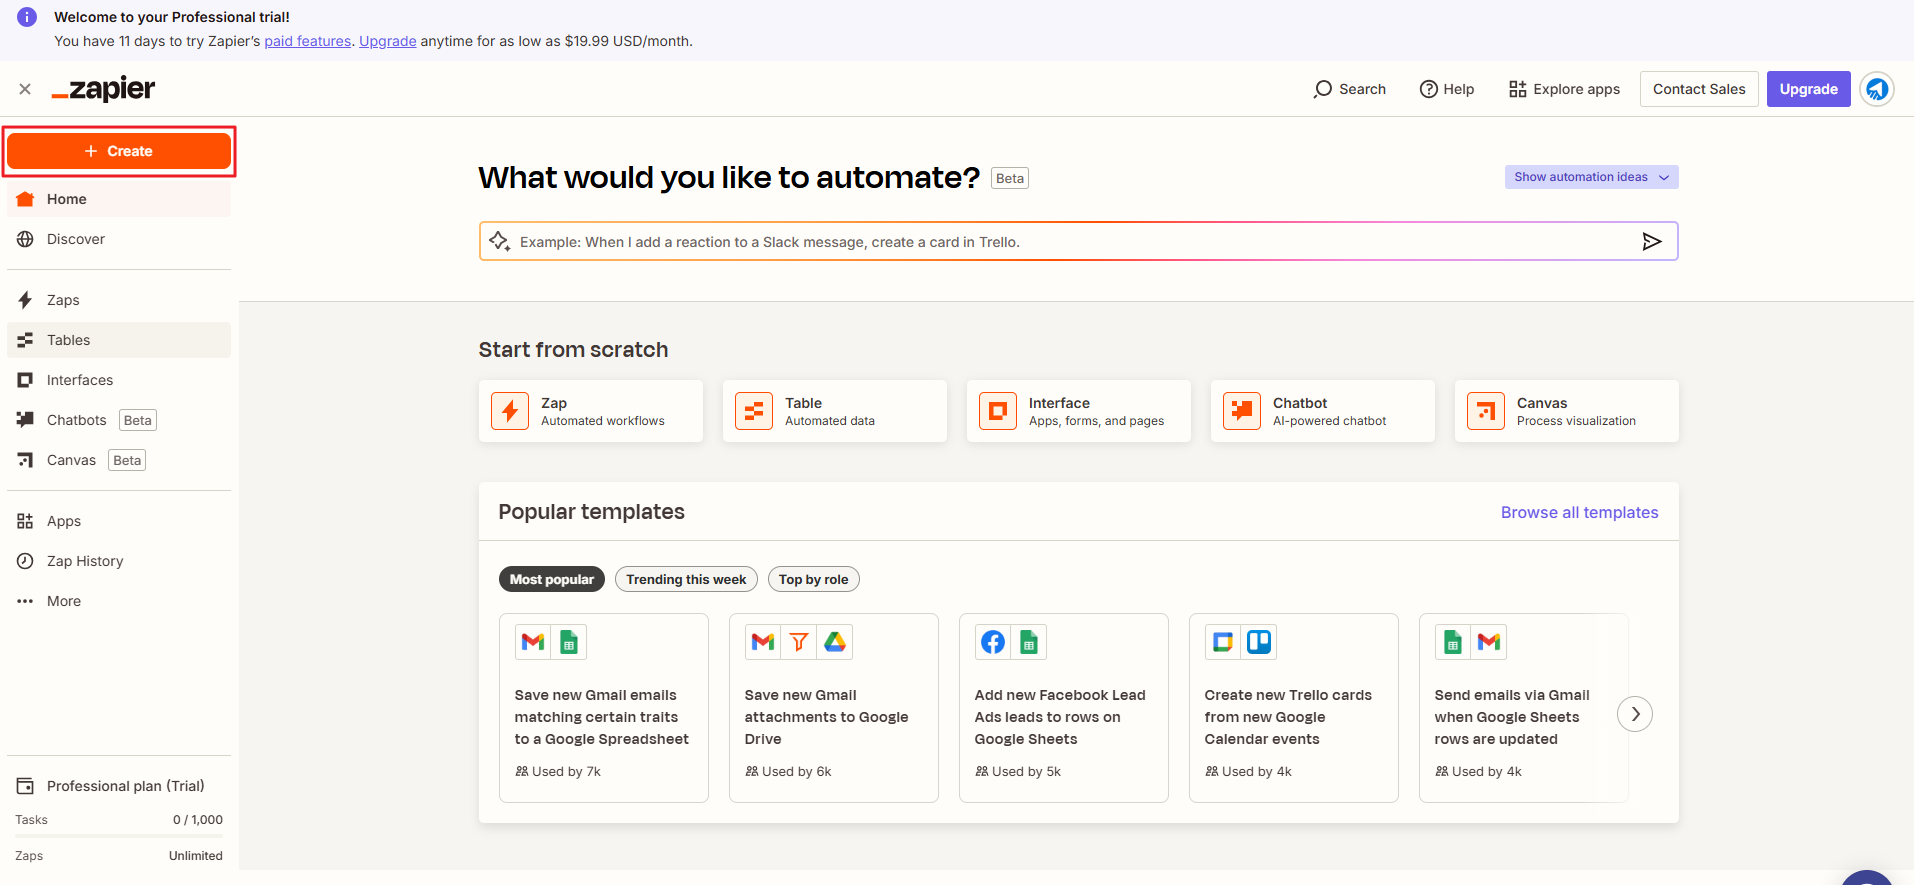The width and height of the screenshot is (1914, 885).
Task: Click the automation prompt input field
Action: pyautogui.click(x=1070, y=242)
